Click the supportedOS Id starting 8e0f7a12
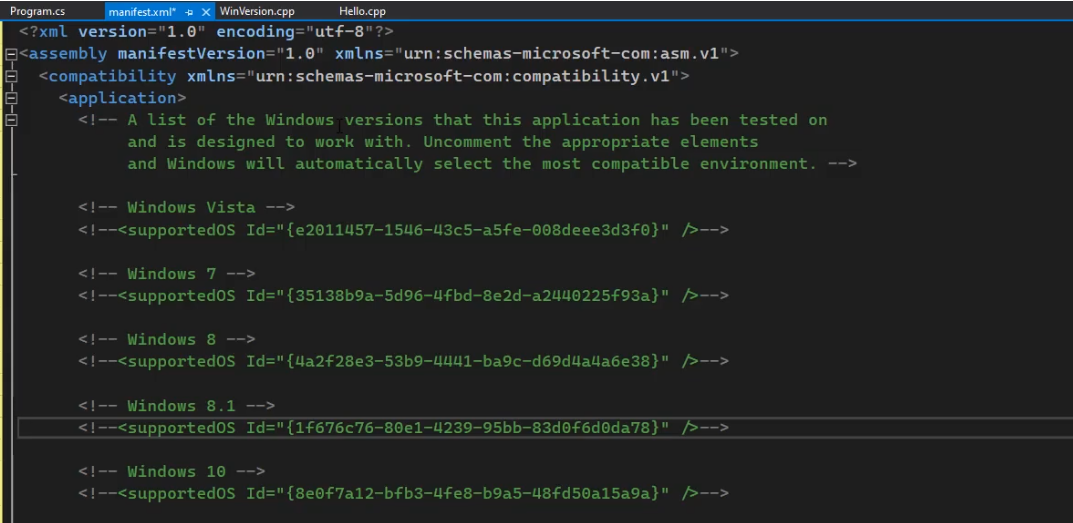The width and height of the screenshot is (1073, 523). (x=403, y=494)
